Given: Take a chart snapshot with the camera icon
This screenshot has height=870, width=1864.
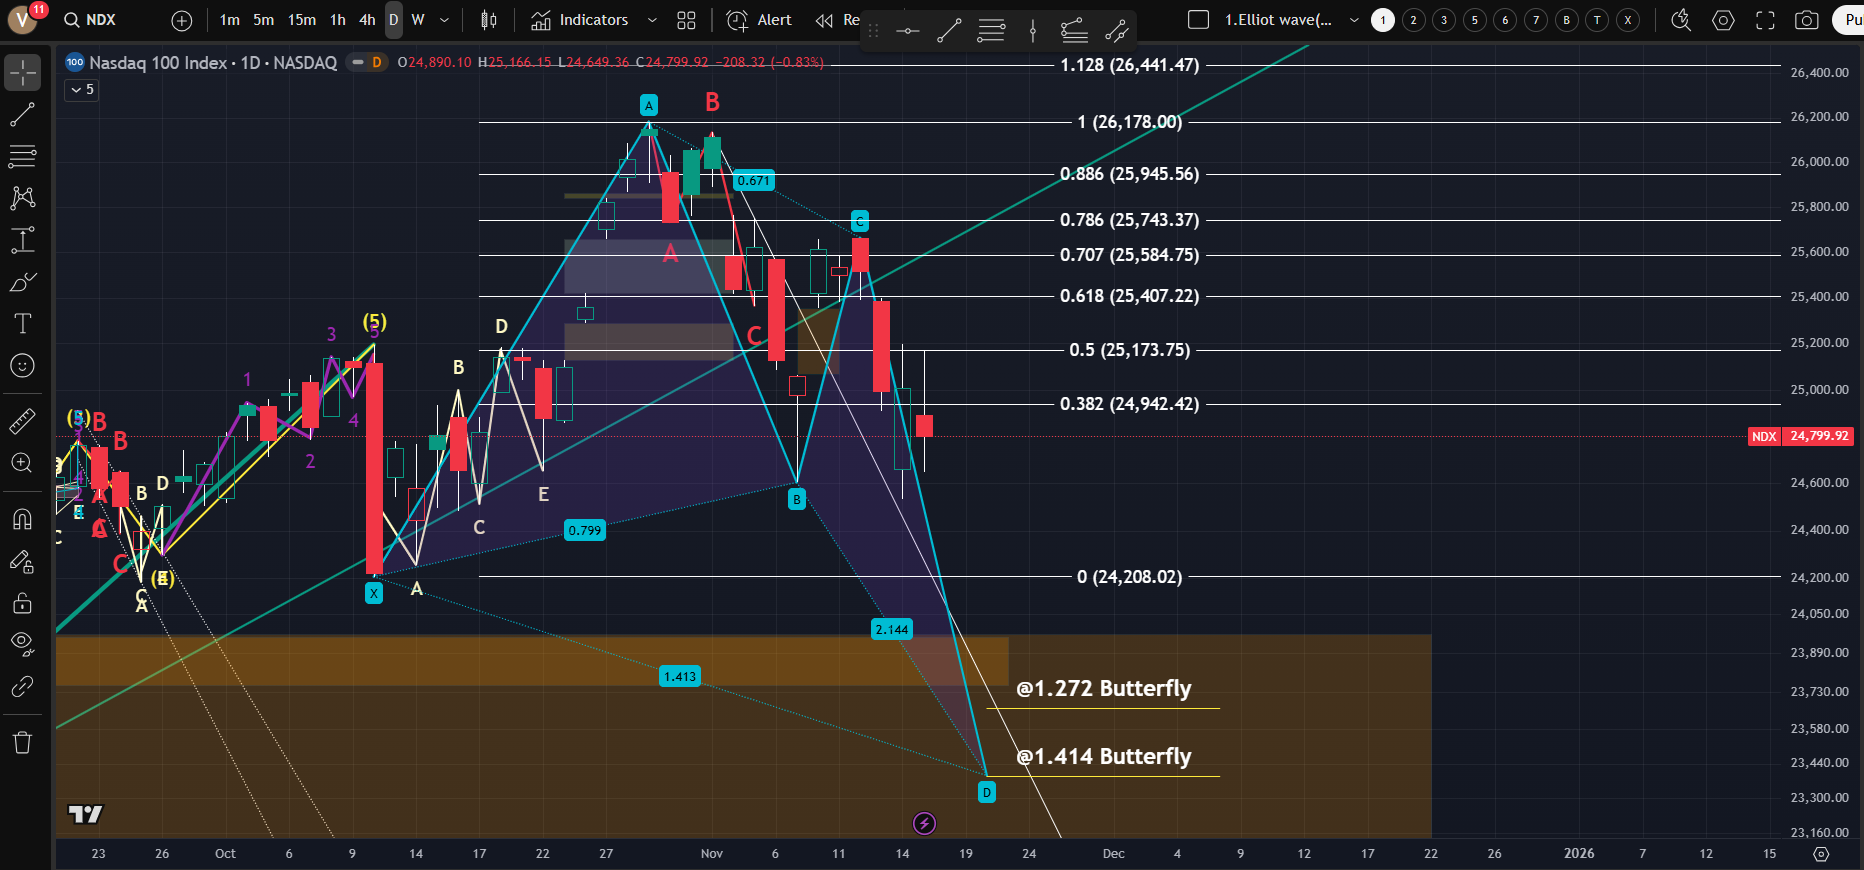Looking at the screenshot, I should pos(1806,20).
